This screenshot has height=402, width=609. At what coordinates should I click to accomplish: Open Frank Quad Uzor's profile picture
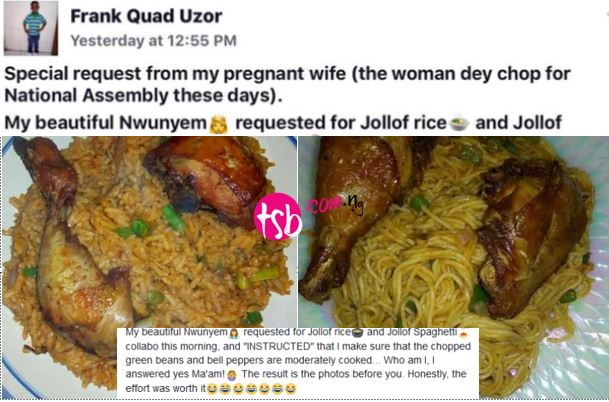tap(31, 28)
